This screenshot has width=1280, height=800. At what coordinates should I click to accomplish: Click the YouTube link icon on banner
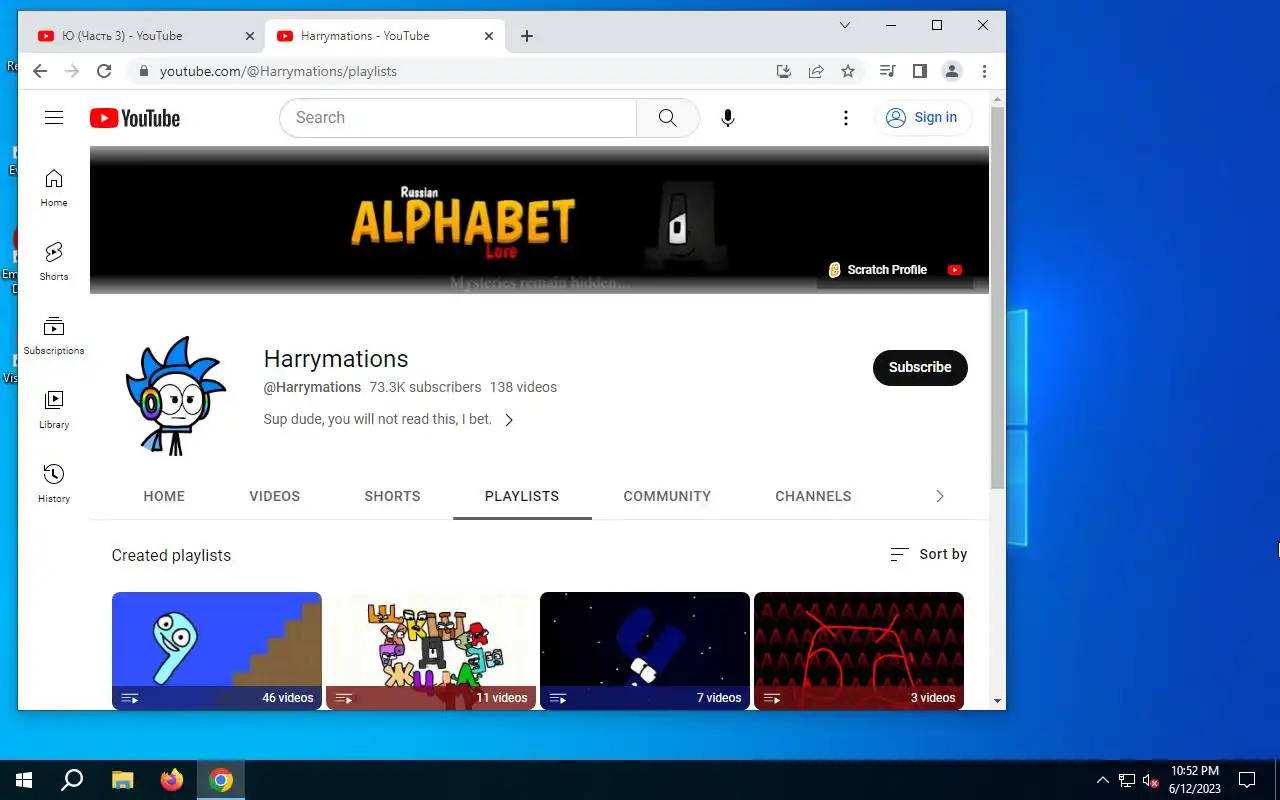coord(955,270)
